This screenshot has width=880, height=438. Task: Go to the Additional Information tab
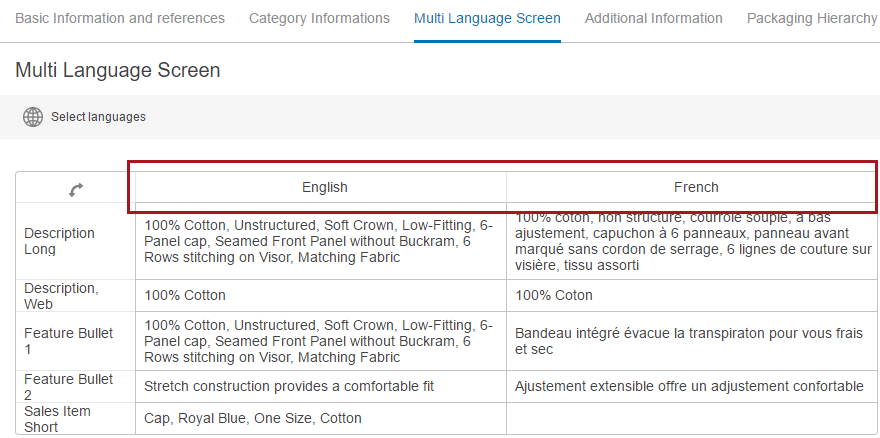click(x=653, y=19)
